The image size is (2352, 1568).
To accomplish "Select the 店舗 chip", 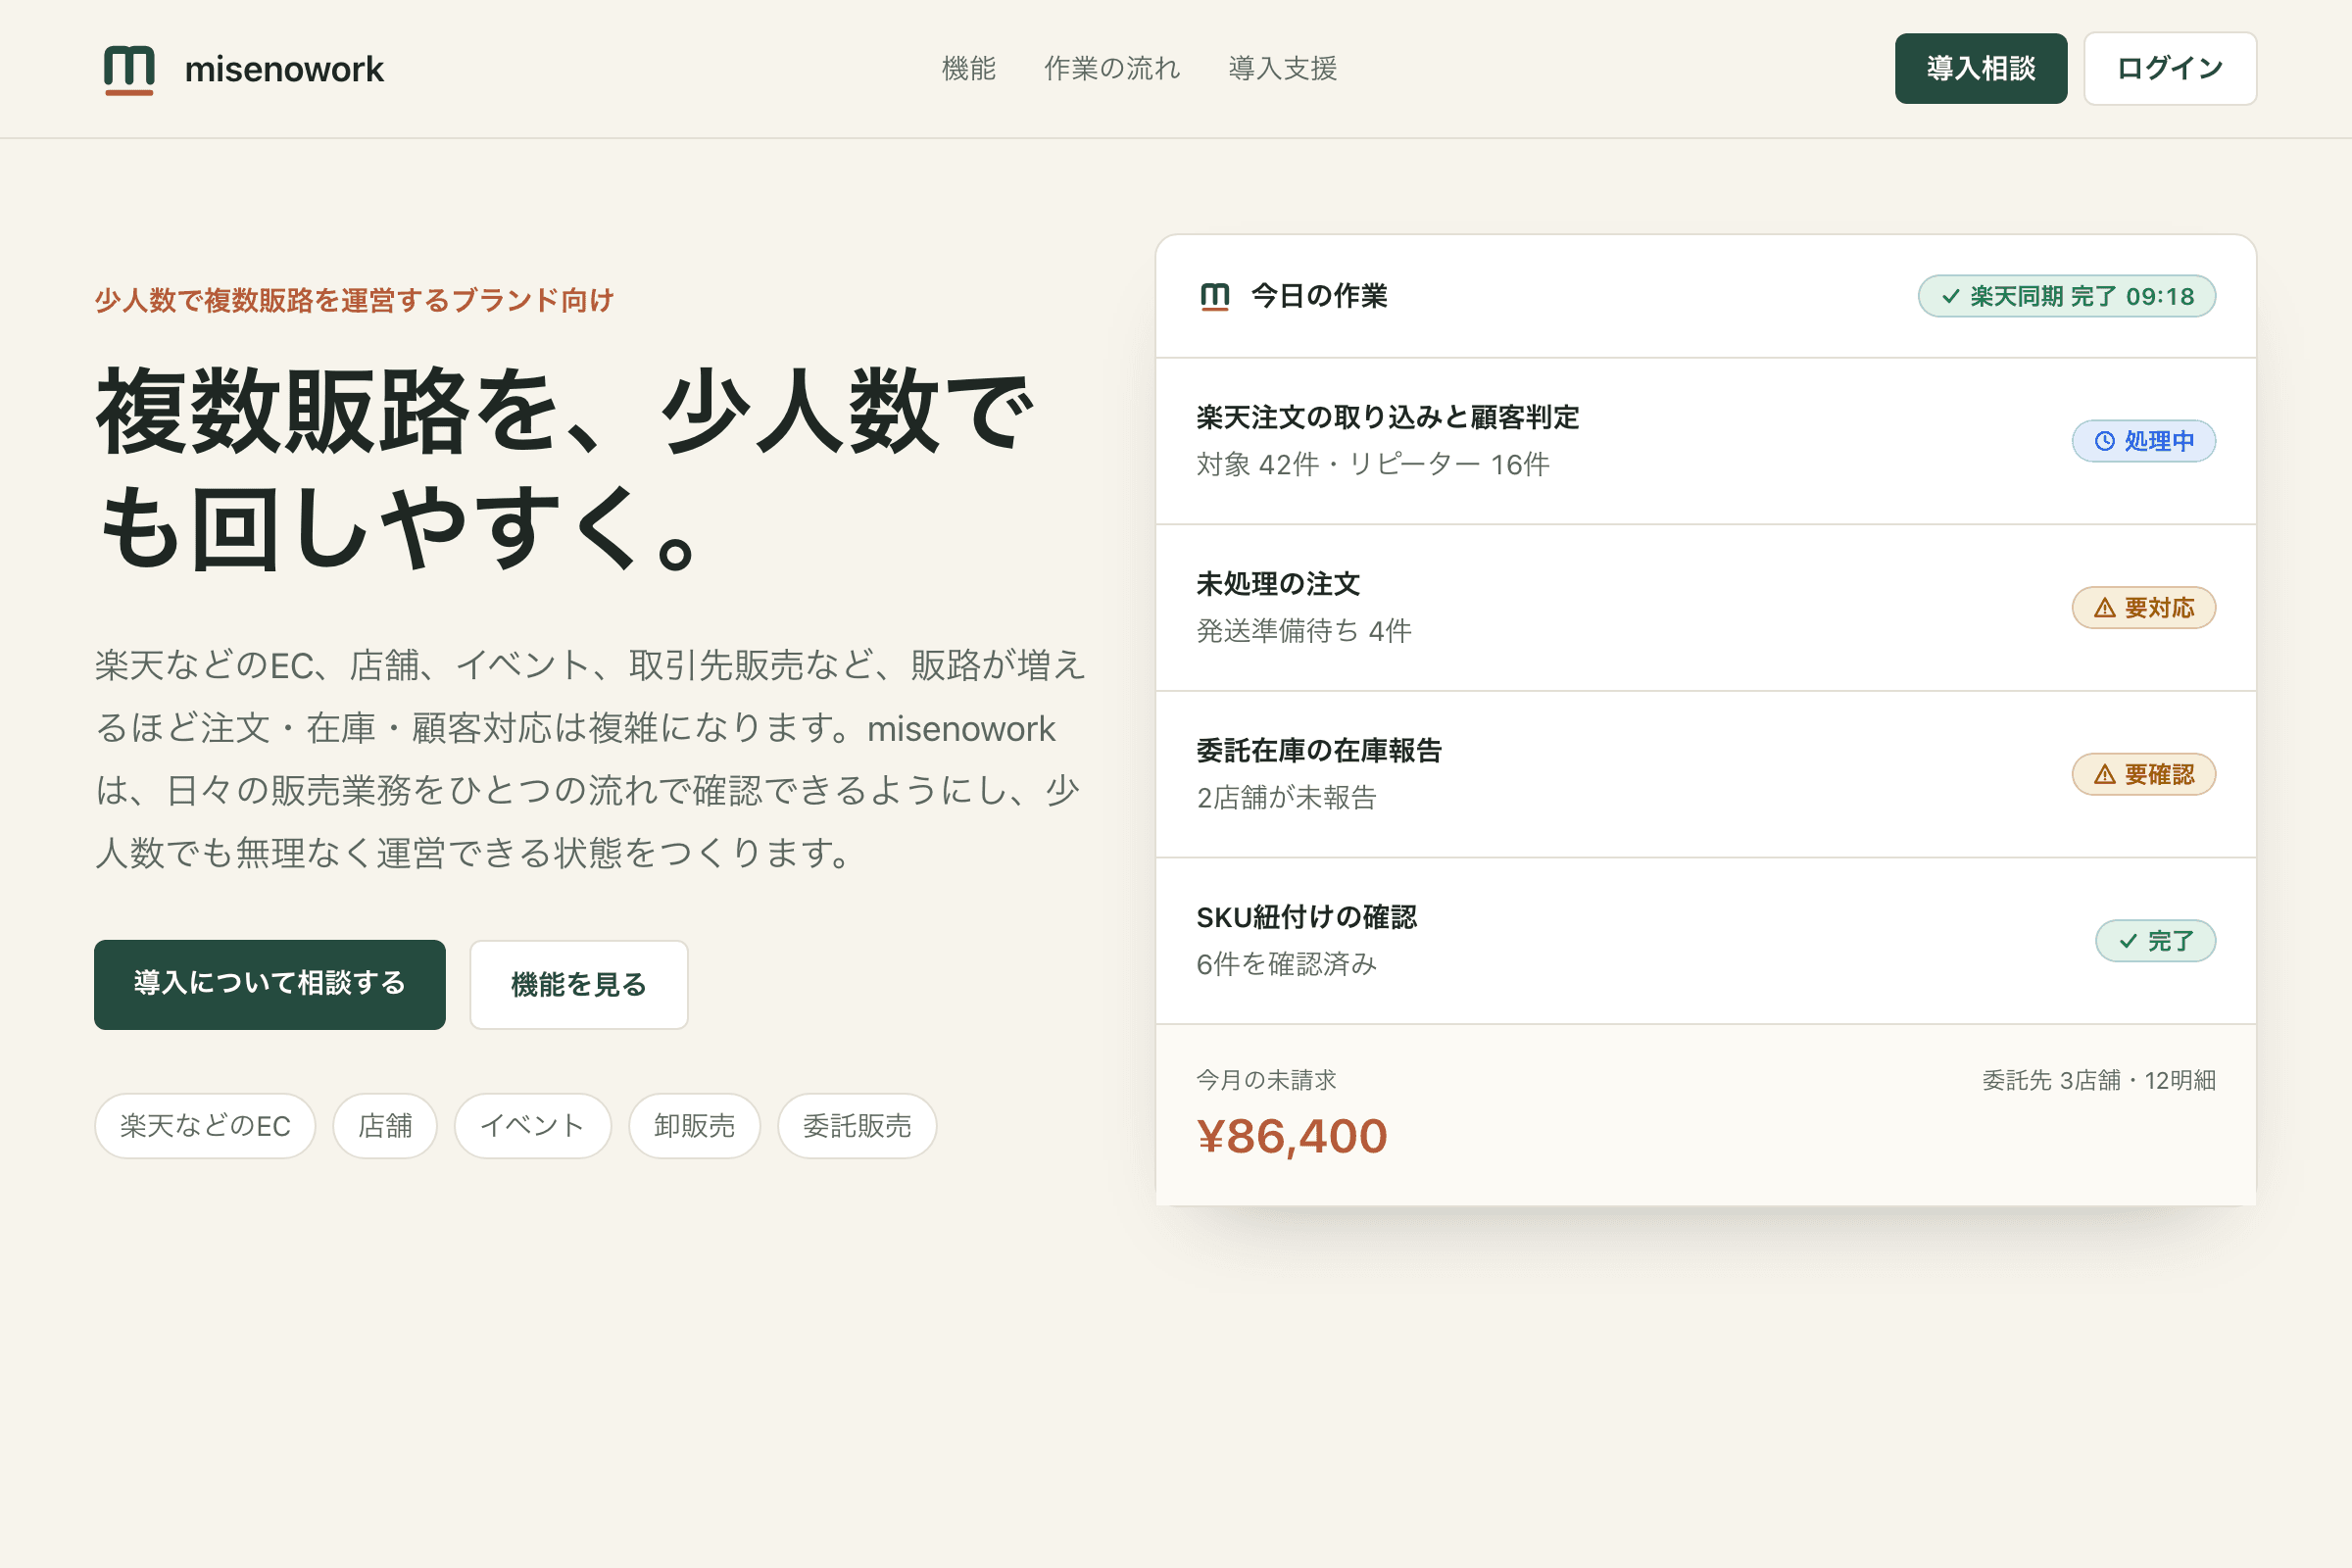I will (x=385, y=1125).
